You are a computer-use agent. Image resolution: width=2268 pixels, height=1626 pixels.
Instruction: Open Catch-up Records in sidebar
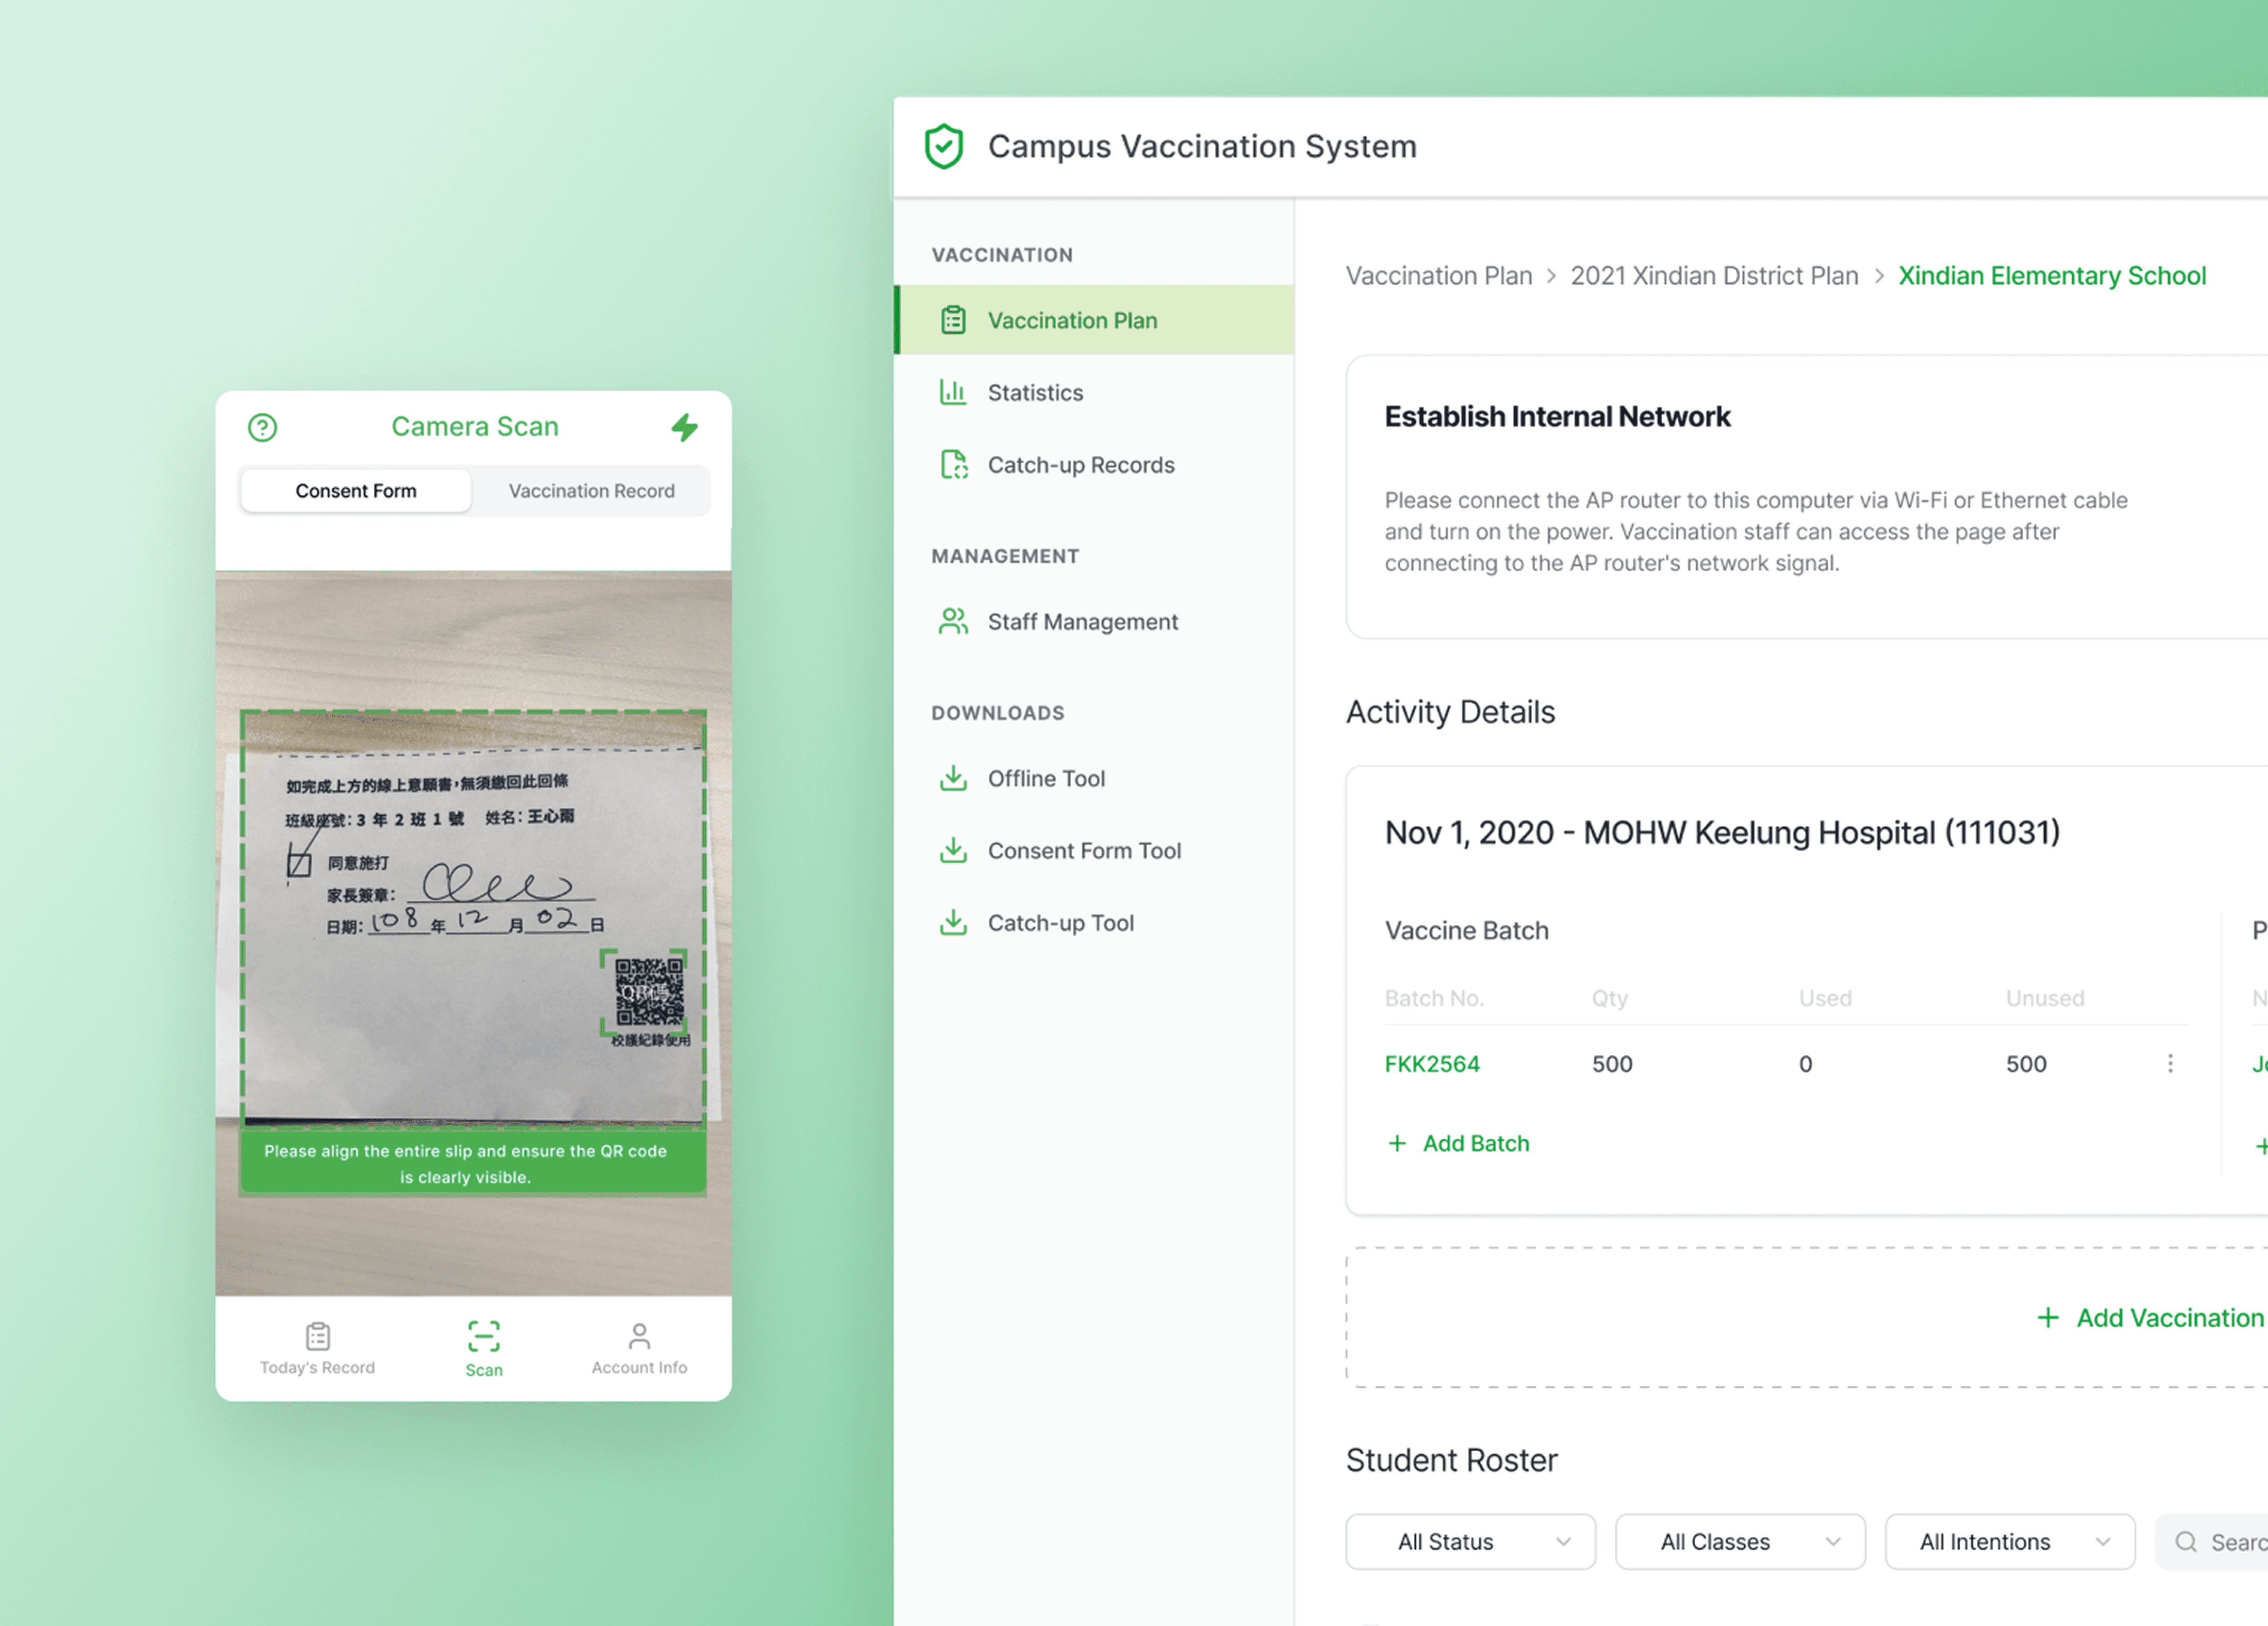(1080, 465)
